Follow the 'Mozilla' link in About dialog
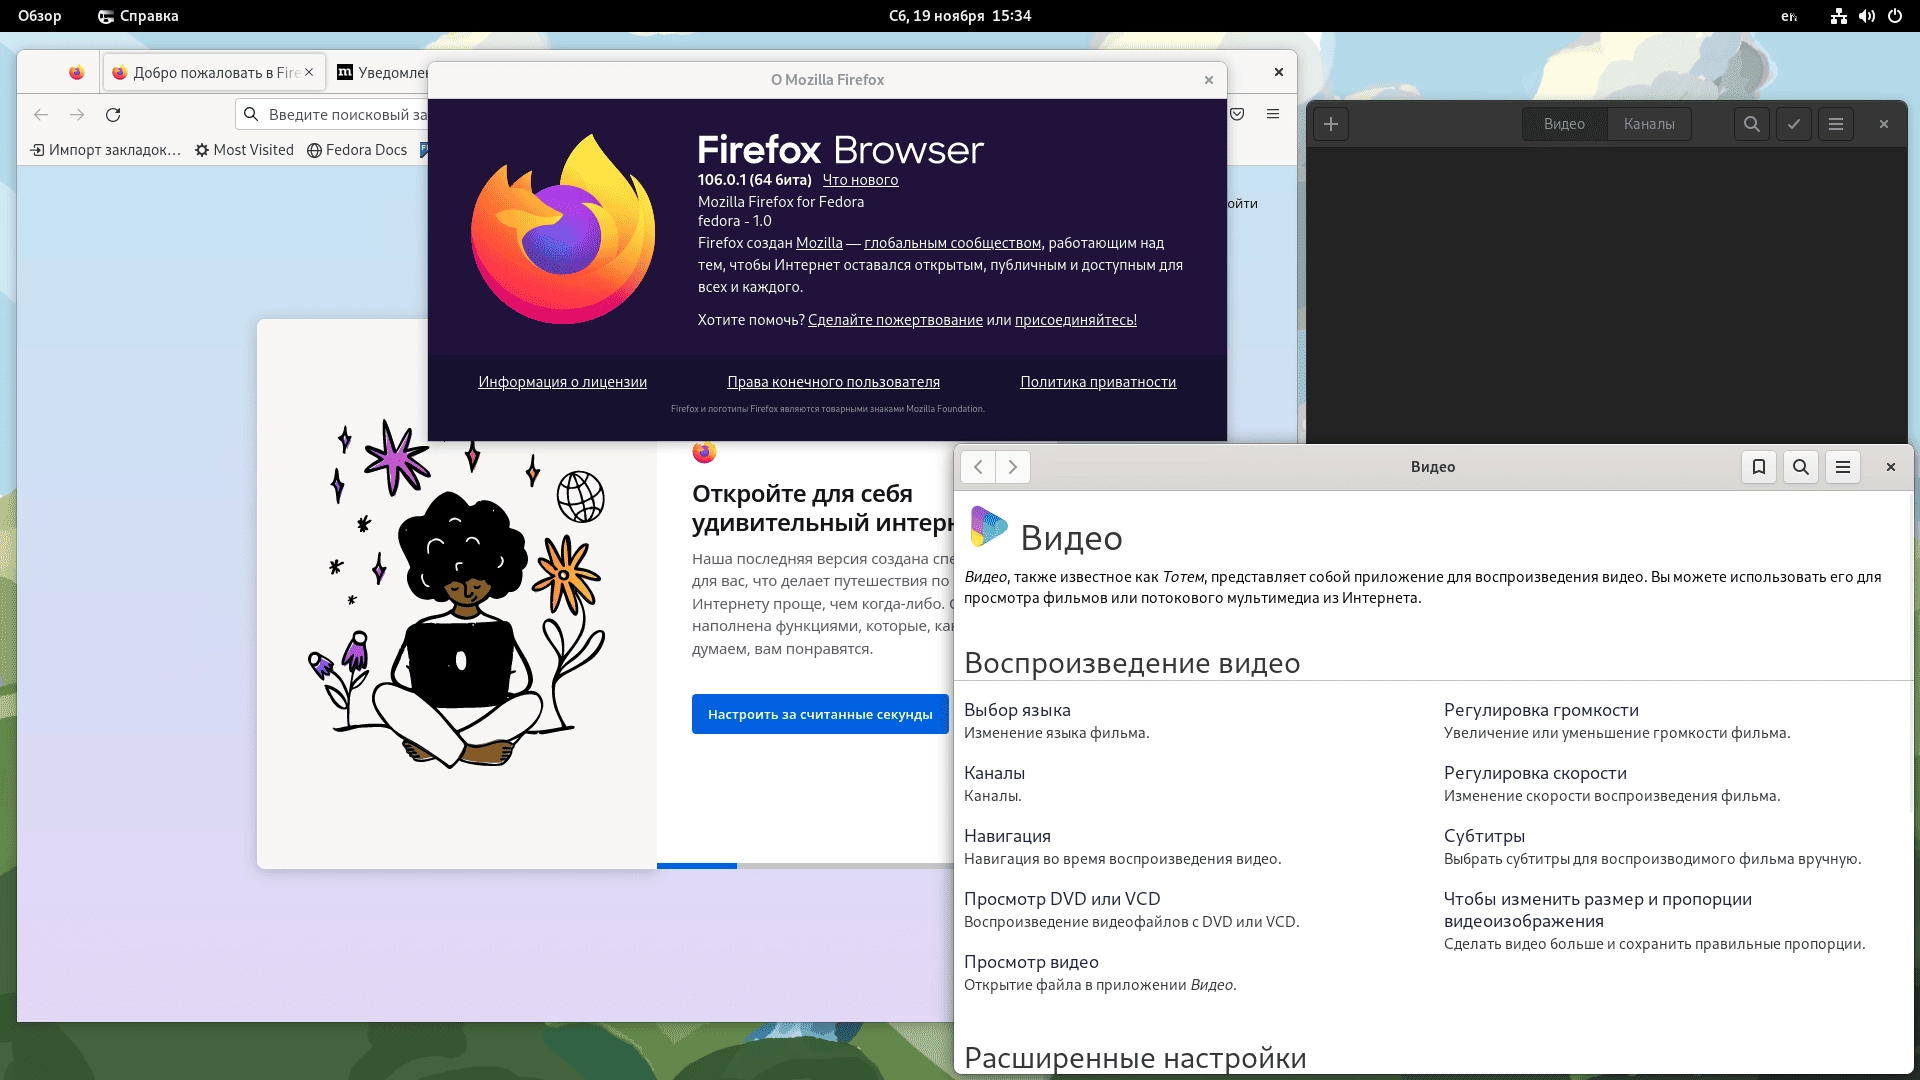 point(819,243)
